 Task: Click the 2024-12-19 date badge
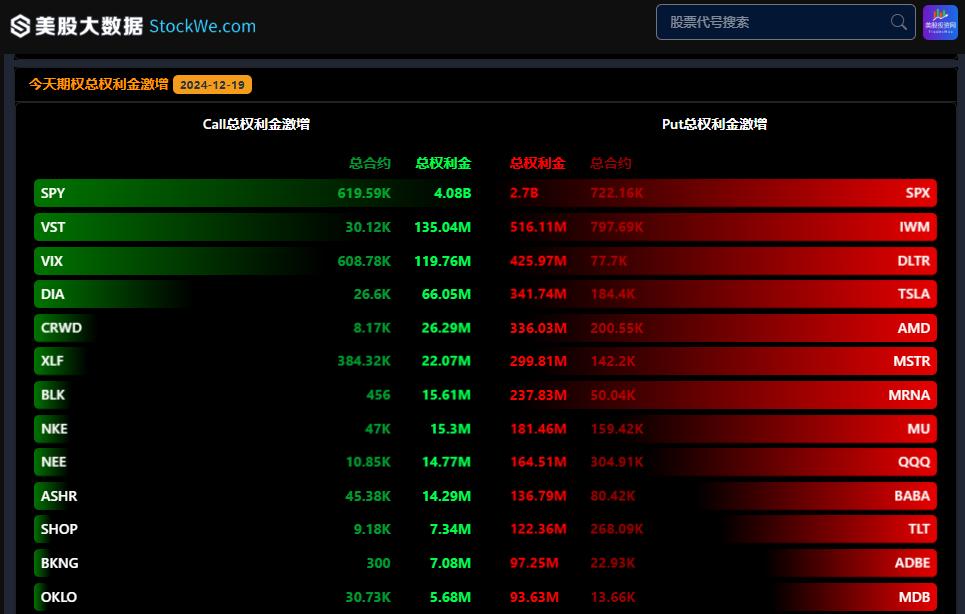pyautogui.click(x=212, y=85)
